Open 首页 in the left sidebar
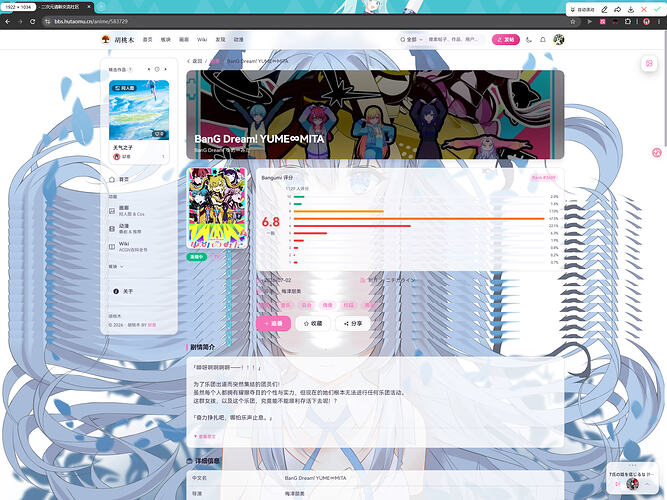The image size is (667, 500). point(139,180)
